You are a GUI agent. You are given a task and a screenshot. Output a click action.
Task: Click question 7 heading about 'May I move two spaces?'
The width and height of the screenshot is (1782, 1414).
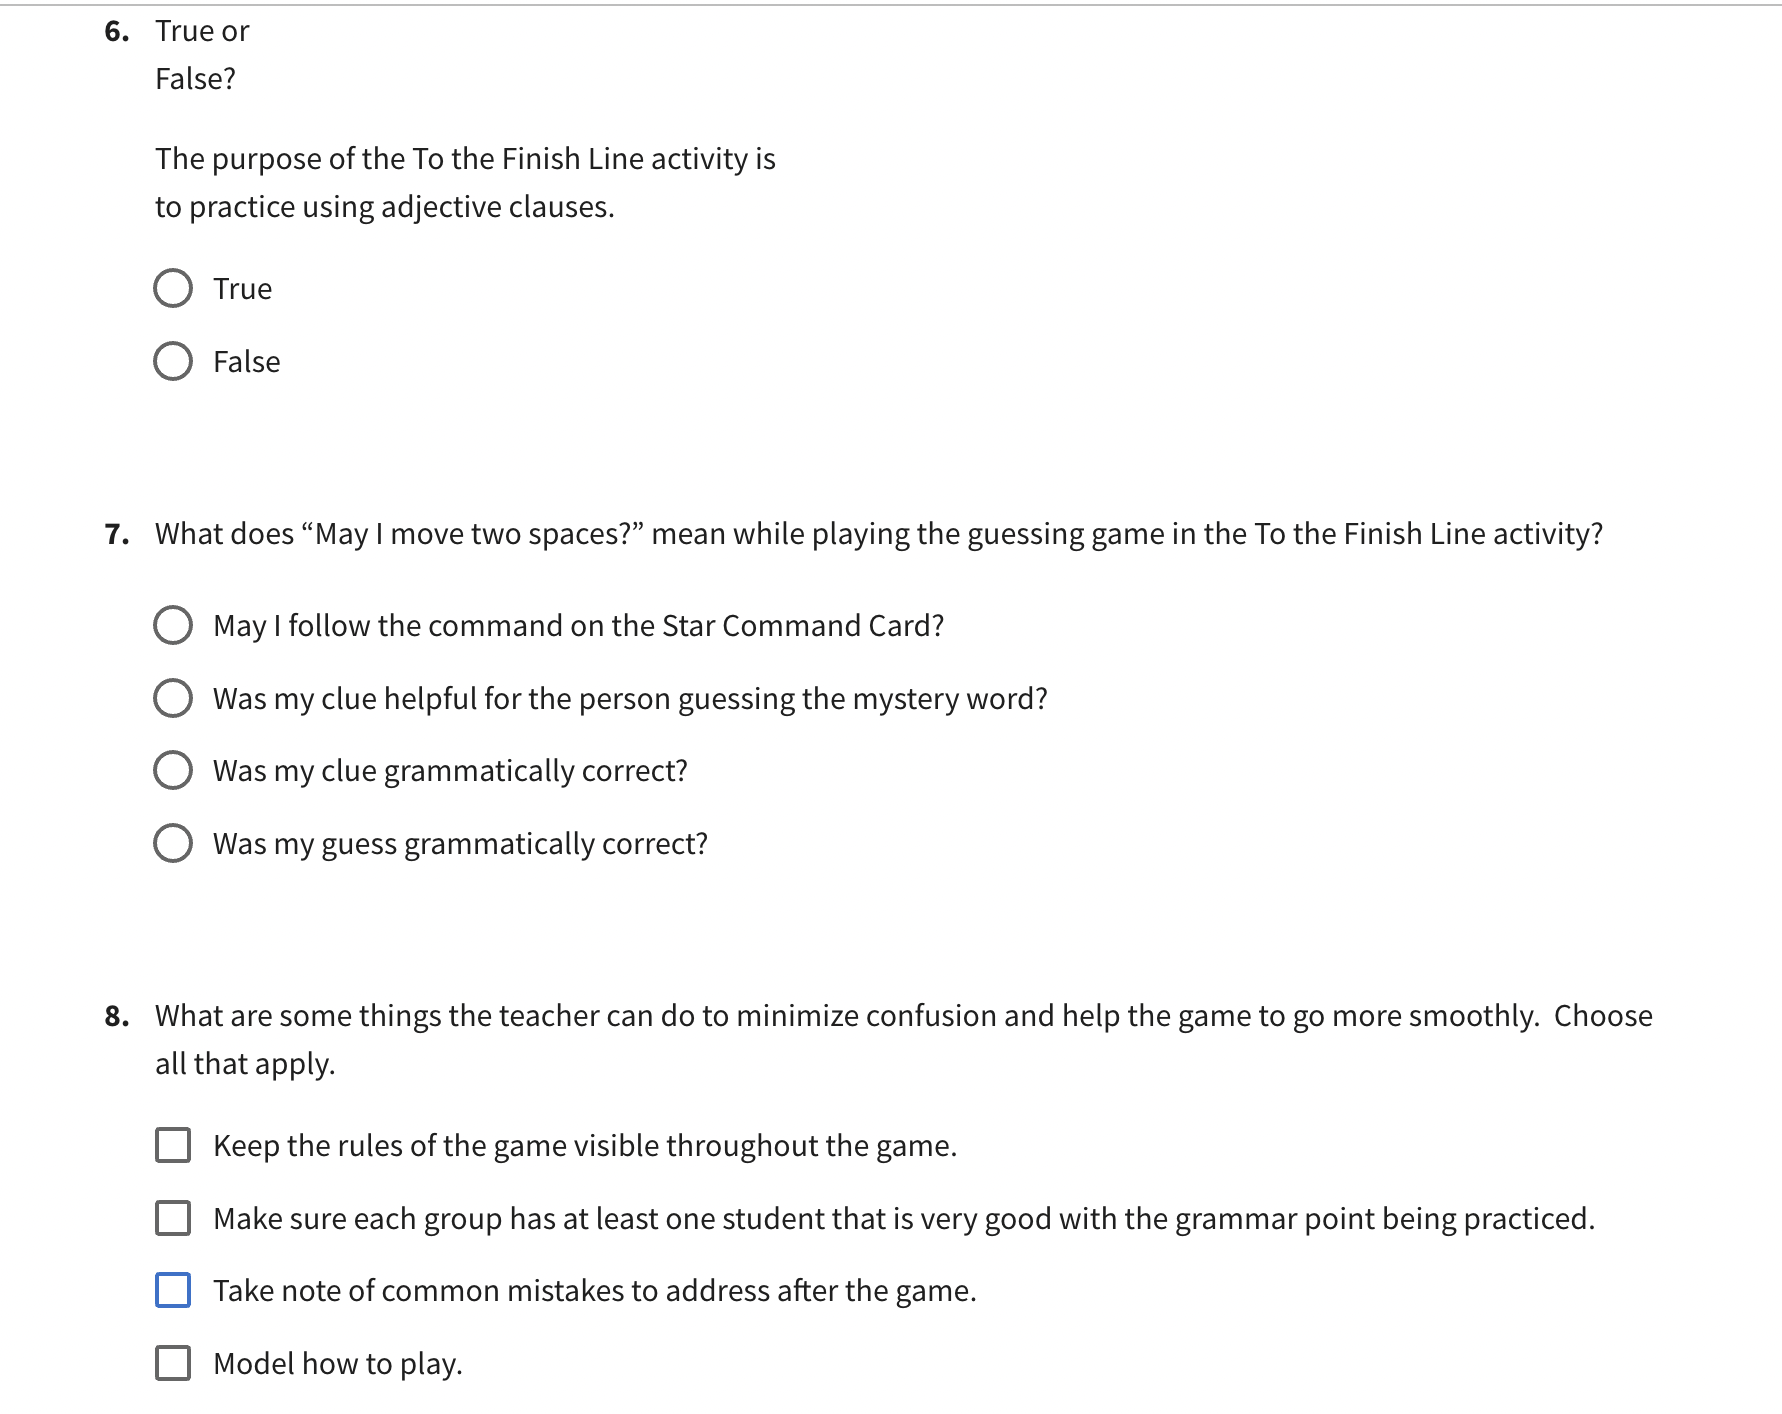tap(879, 534)
